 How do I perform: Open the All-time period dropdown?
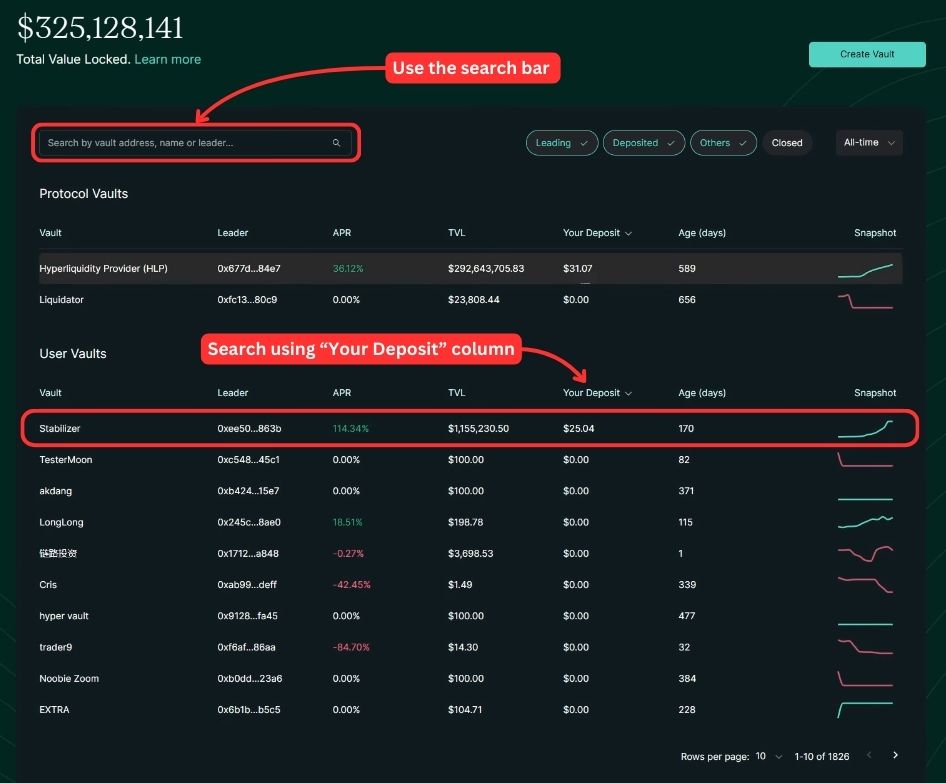tap(869, 143)
